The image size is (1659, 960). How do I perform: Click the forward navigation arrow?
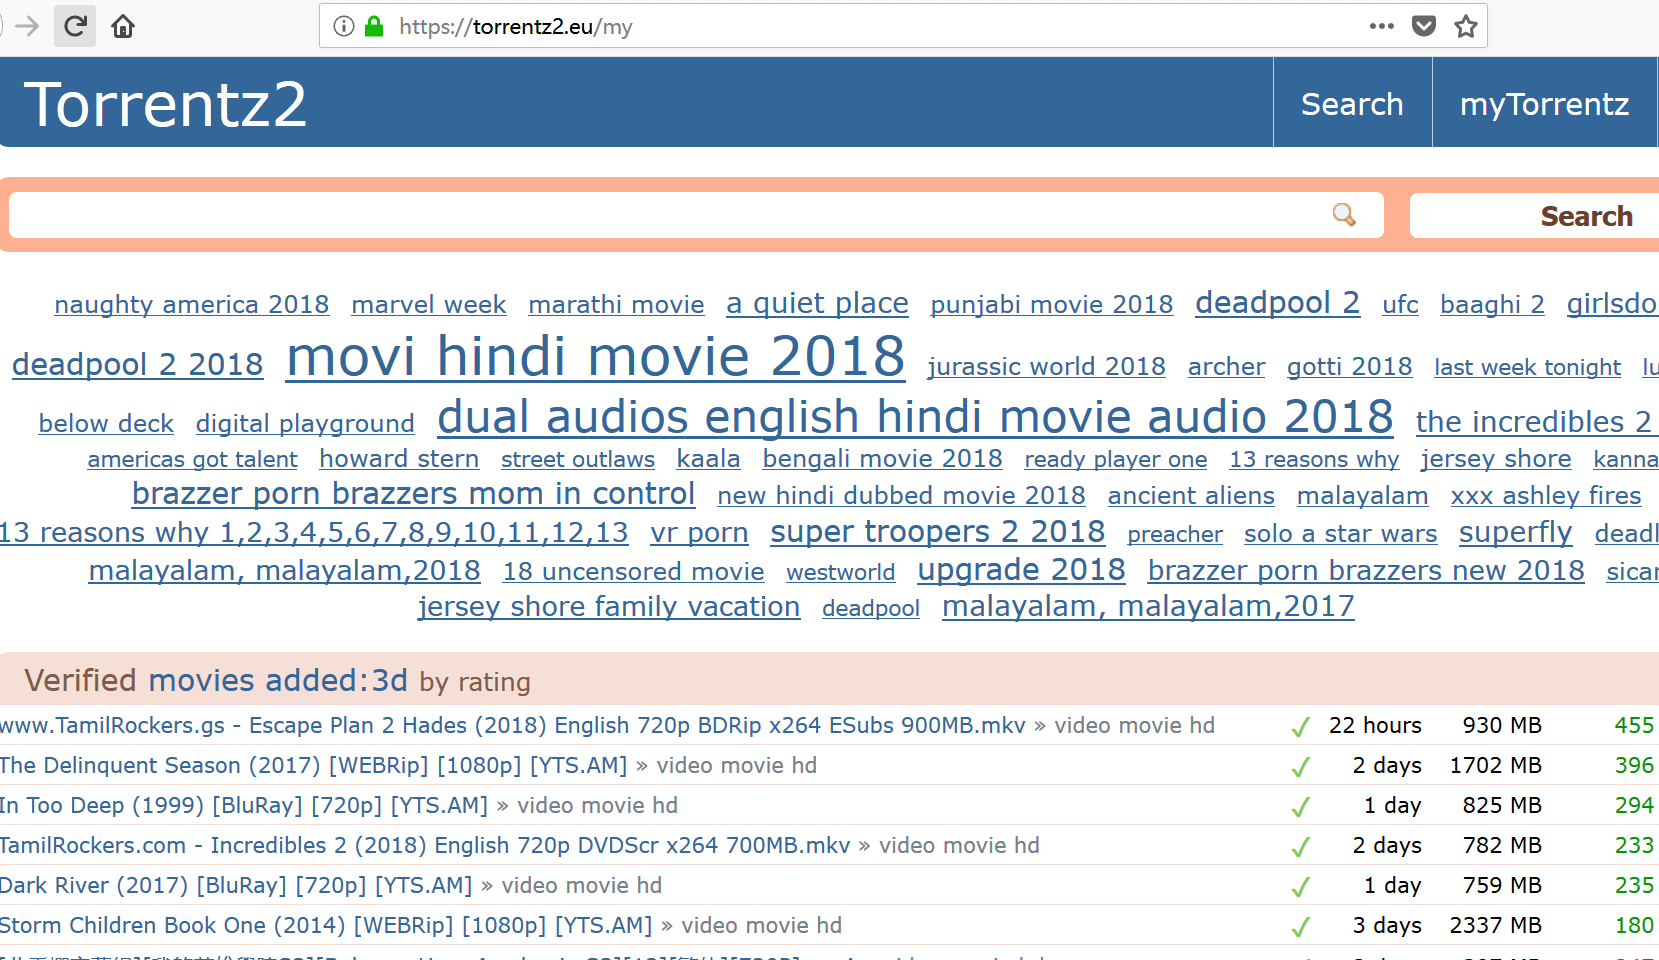tap(27, 26)
